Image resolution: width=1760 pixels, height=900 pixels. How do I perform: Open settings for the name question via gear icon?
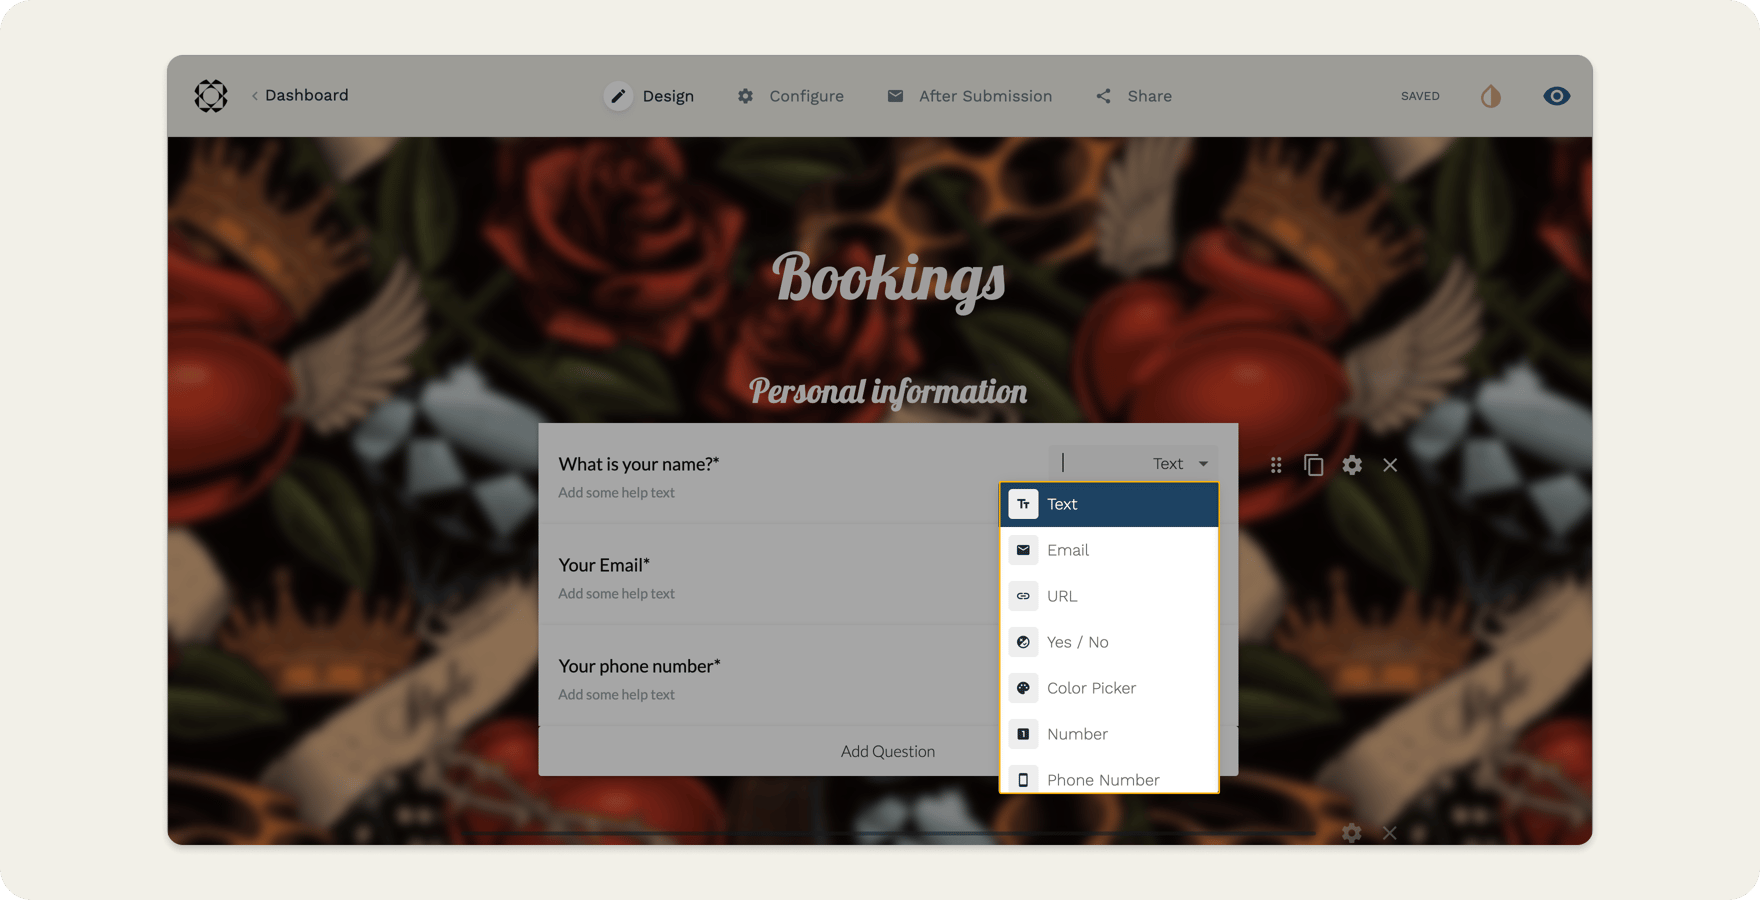click(x=1351, y=465)
